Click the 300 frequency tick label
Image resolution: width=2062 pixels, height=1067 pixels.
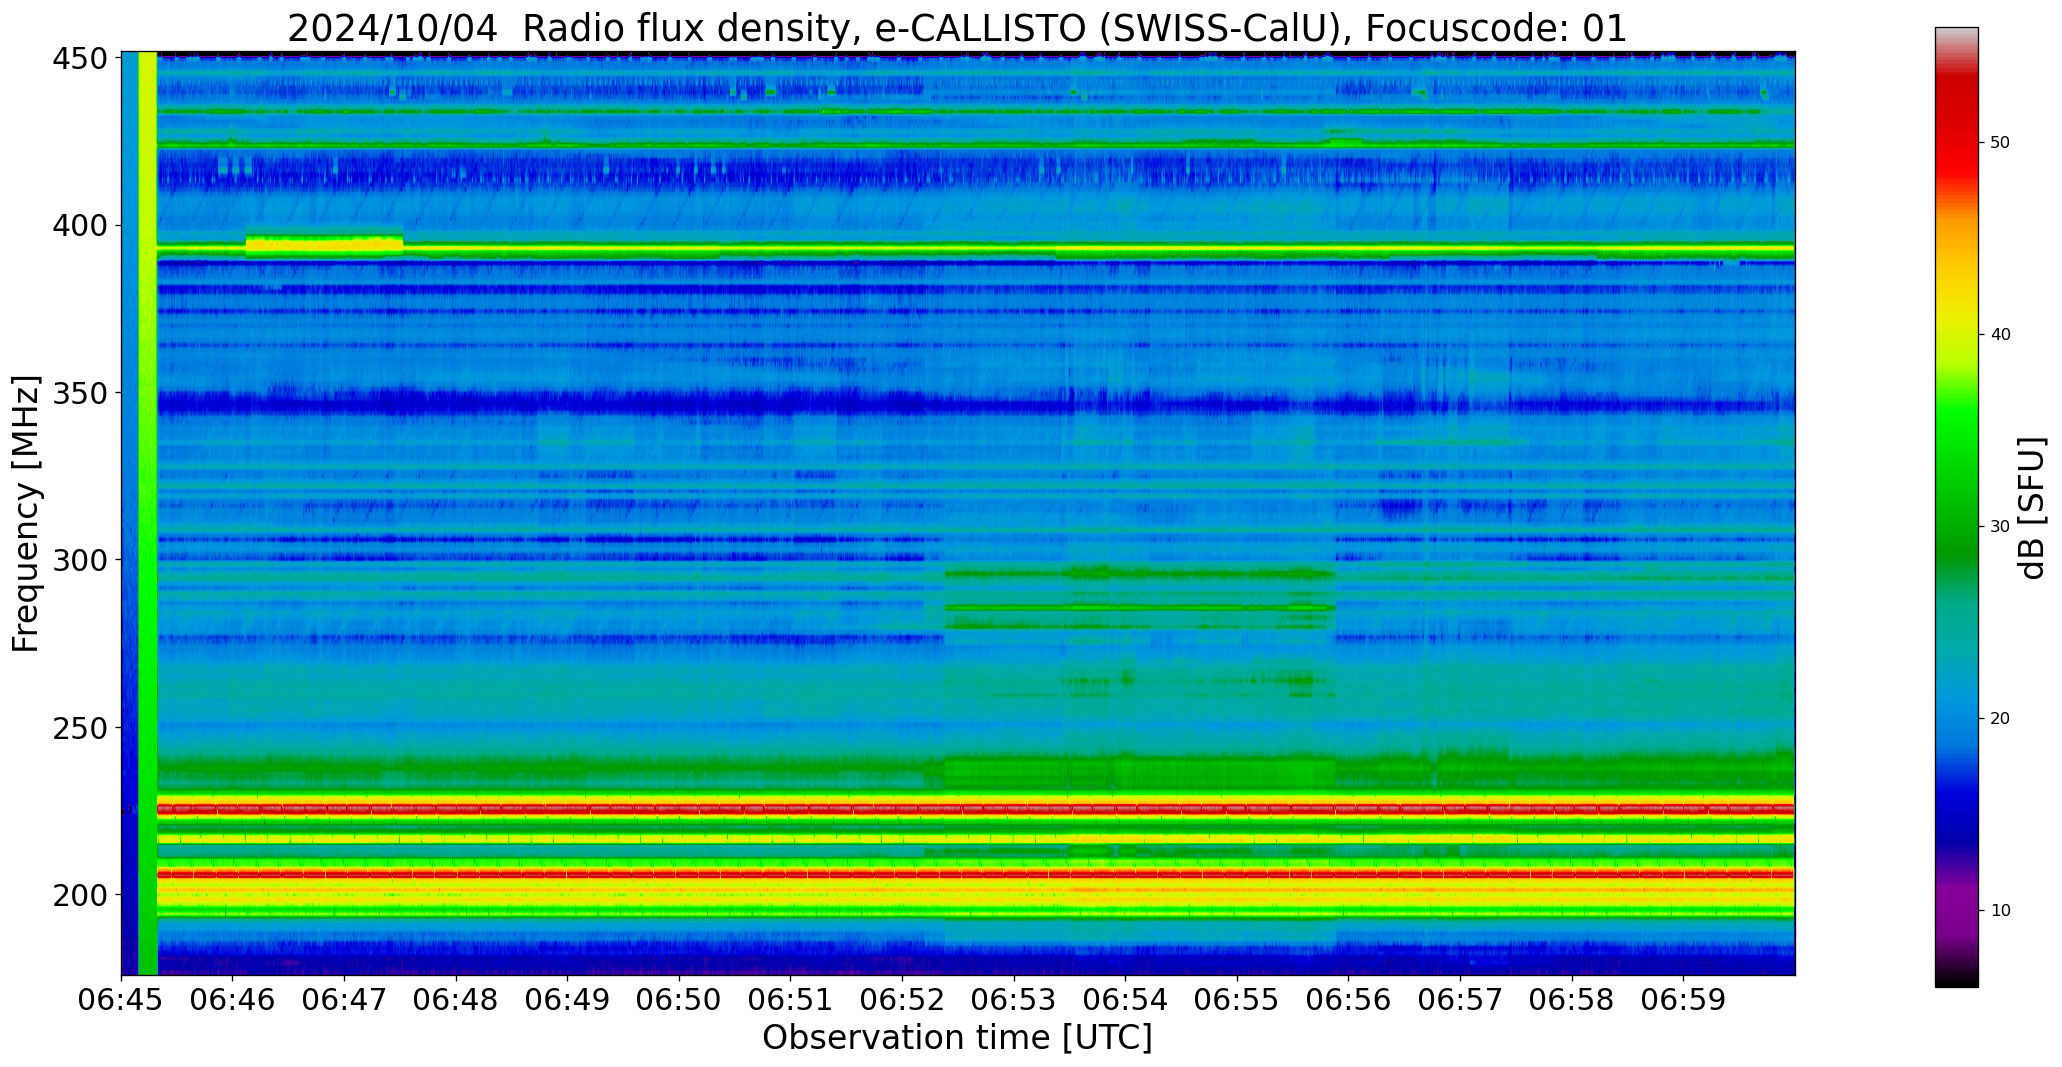point(79,560)
